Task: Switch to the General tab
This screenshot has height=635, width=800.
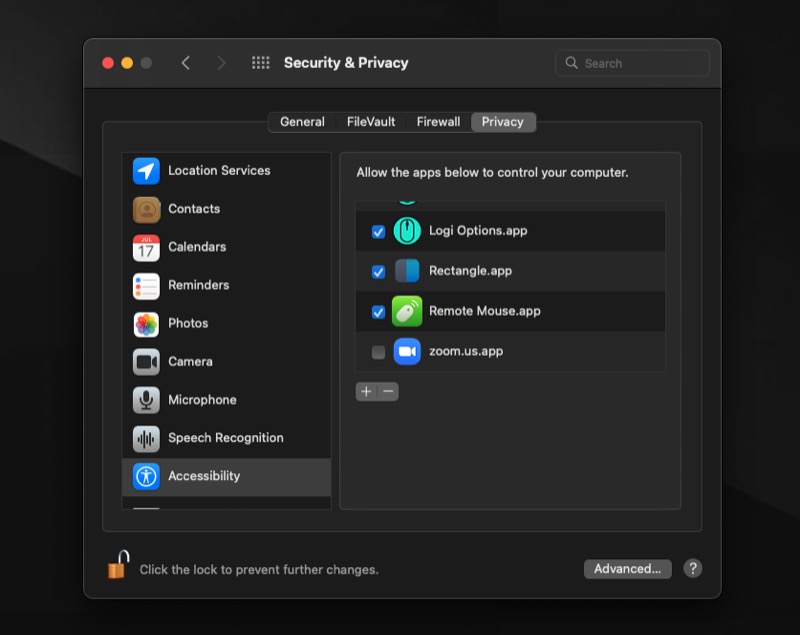Action: click(x=302, y=122)
